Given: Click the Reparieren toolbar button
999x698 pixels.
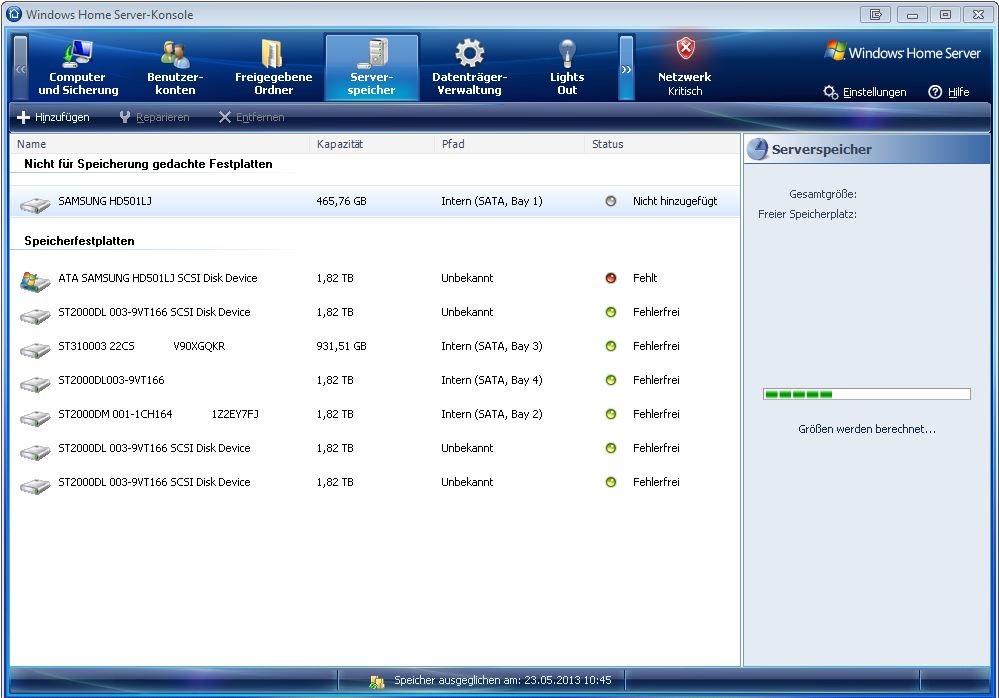Looking at the screenshot, I should point(155,117).
